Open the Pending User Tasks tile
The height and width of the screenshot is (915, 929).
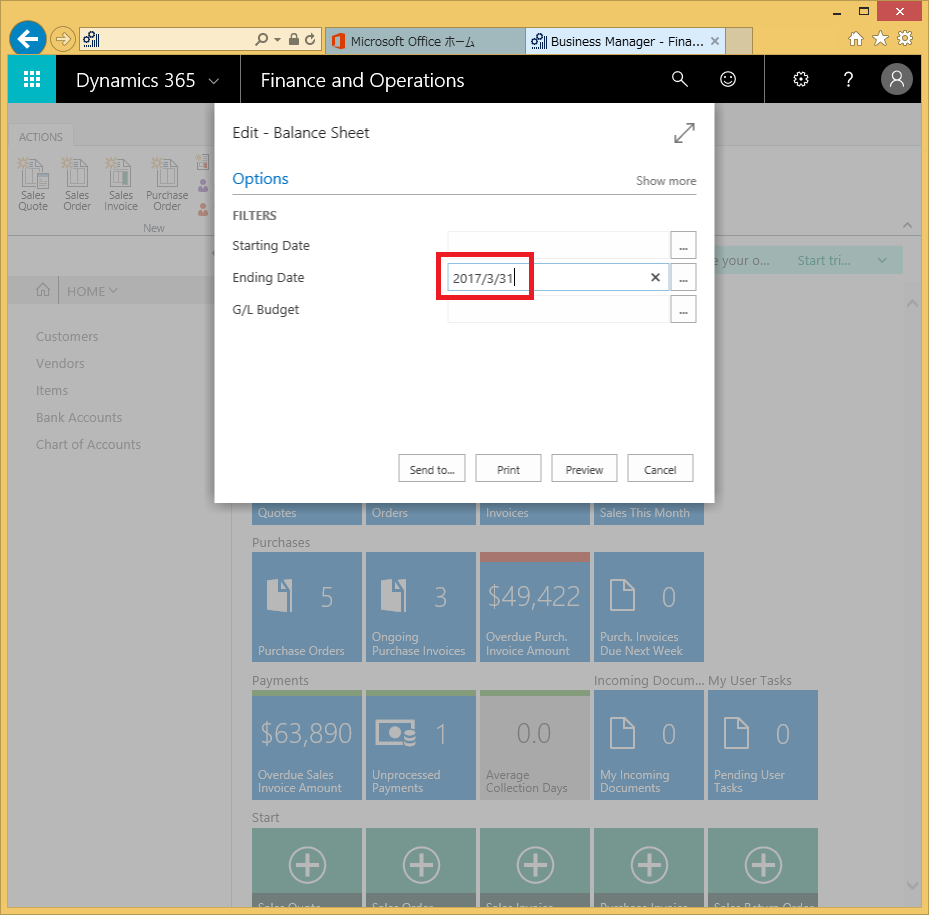pos(763,745)
